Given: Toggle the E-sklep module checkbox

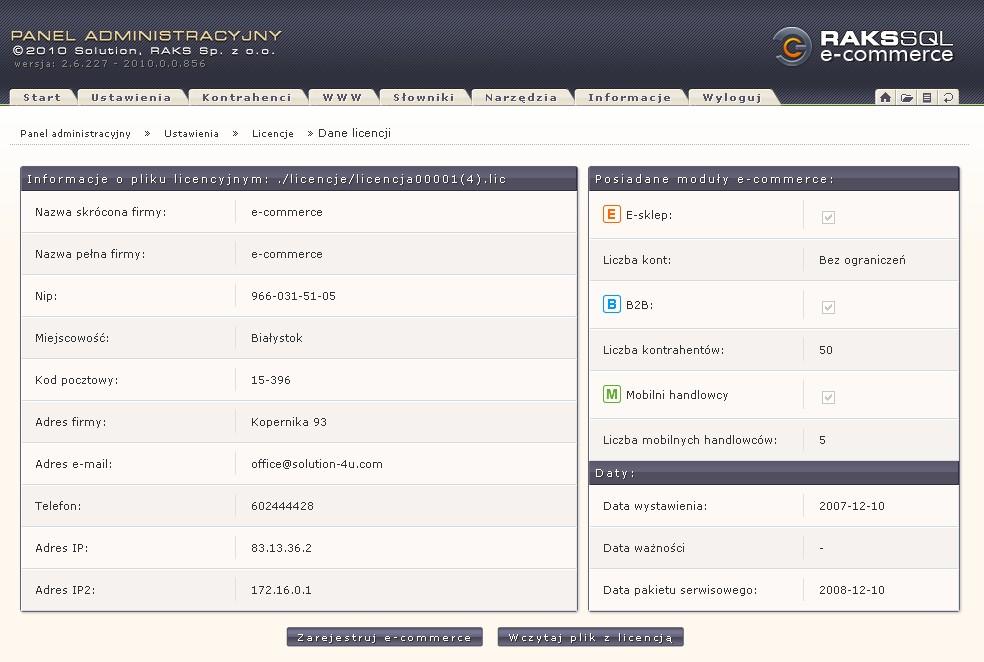Looking at the screenshot, I should (x=828, y=217).
